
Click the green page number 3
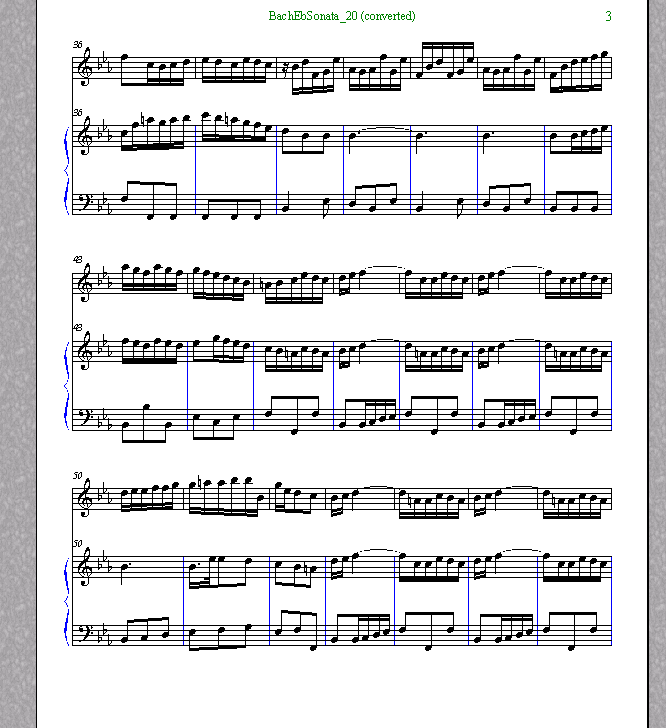click(608, 16)
